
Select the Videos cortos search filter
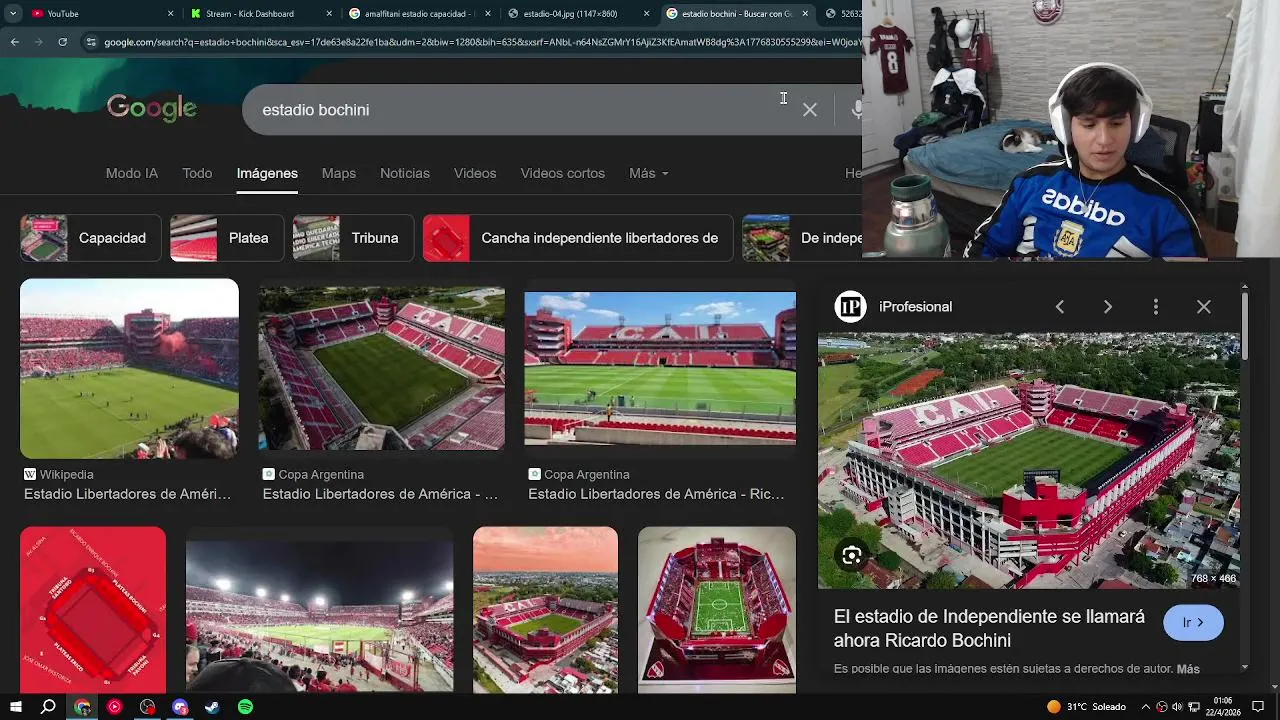point(562,173)
